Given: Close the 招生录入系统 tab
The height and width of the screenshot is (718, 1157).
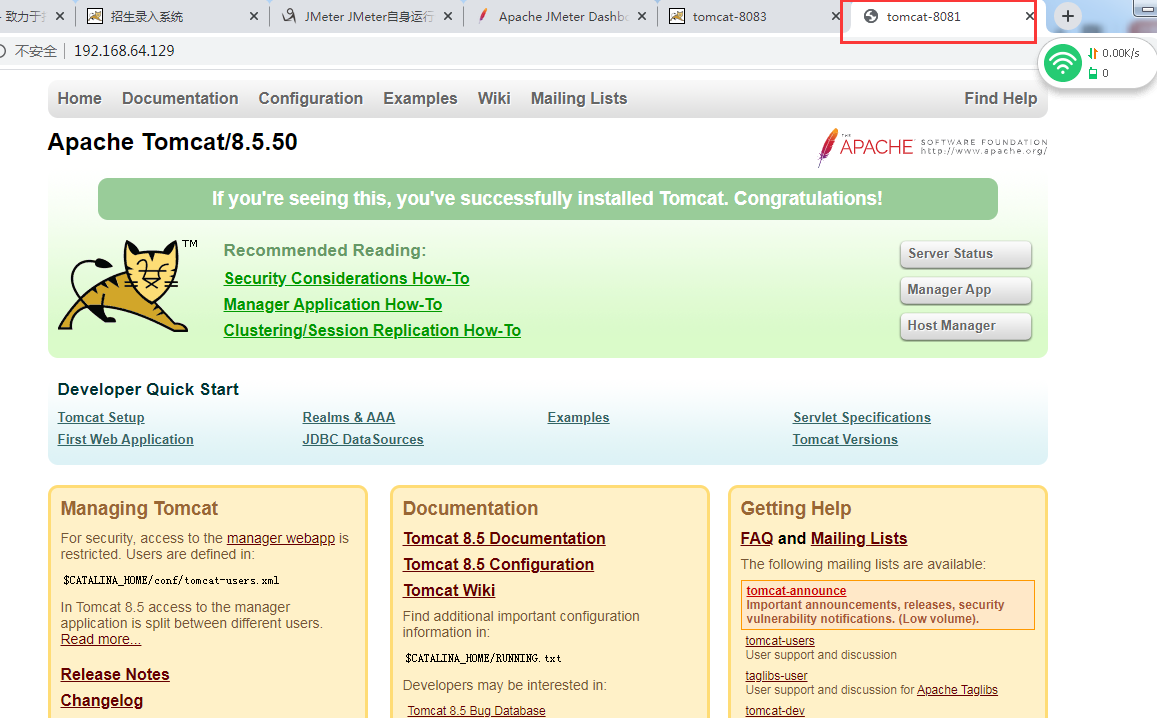Looking at the screenshot, I should [x=254, y=16].
